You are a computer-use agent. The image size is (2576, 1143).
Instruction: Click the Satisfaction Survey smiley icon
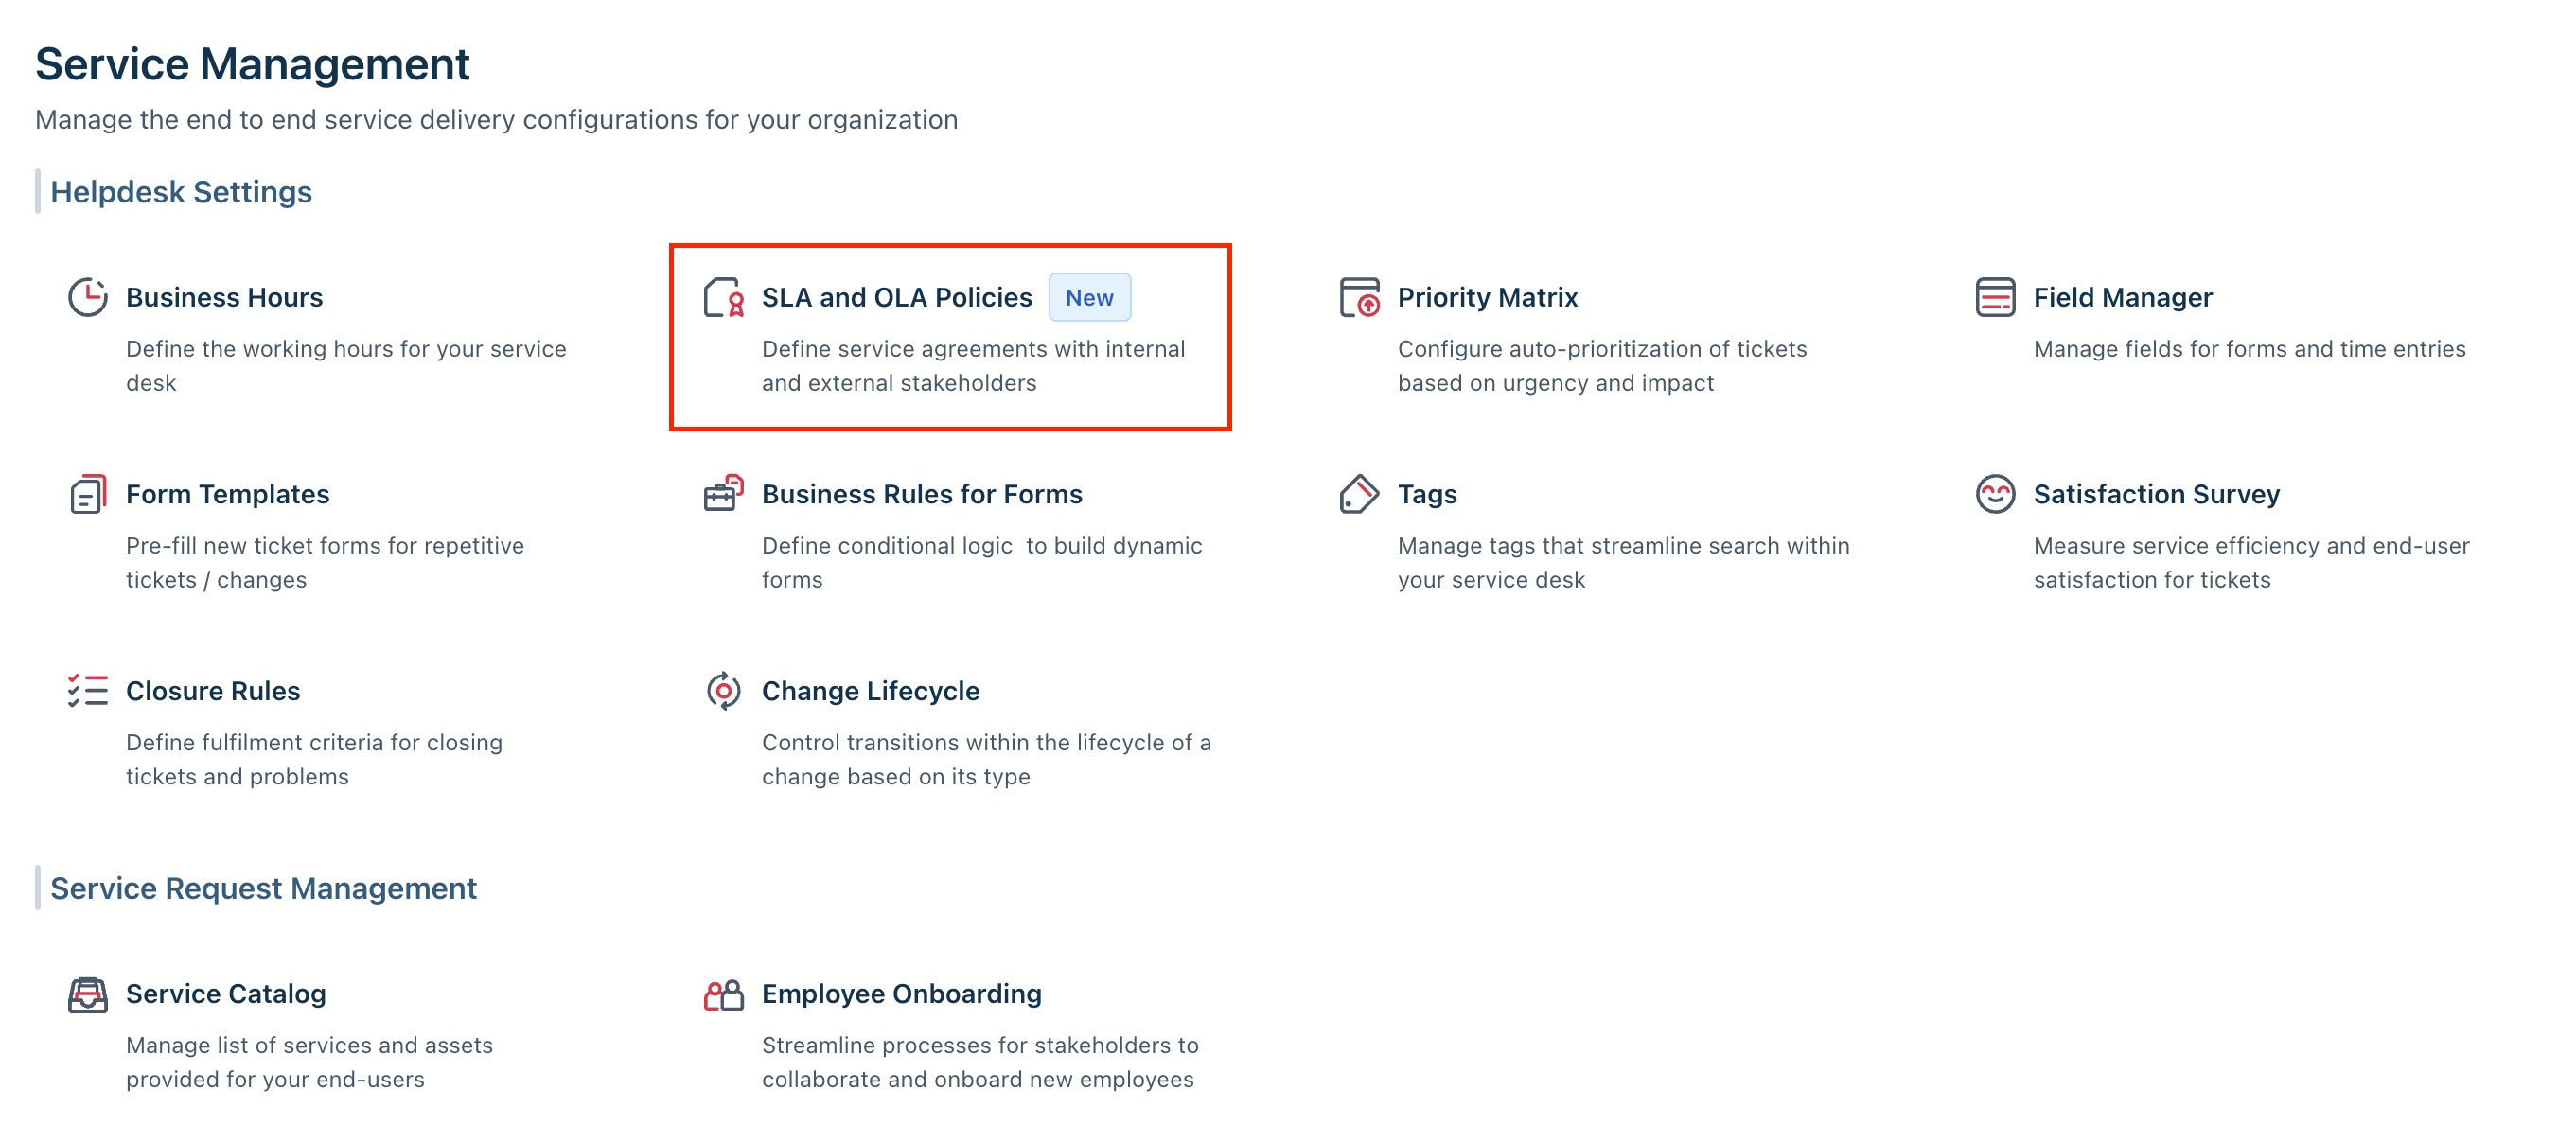[x=1995, y=494]
